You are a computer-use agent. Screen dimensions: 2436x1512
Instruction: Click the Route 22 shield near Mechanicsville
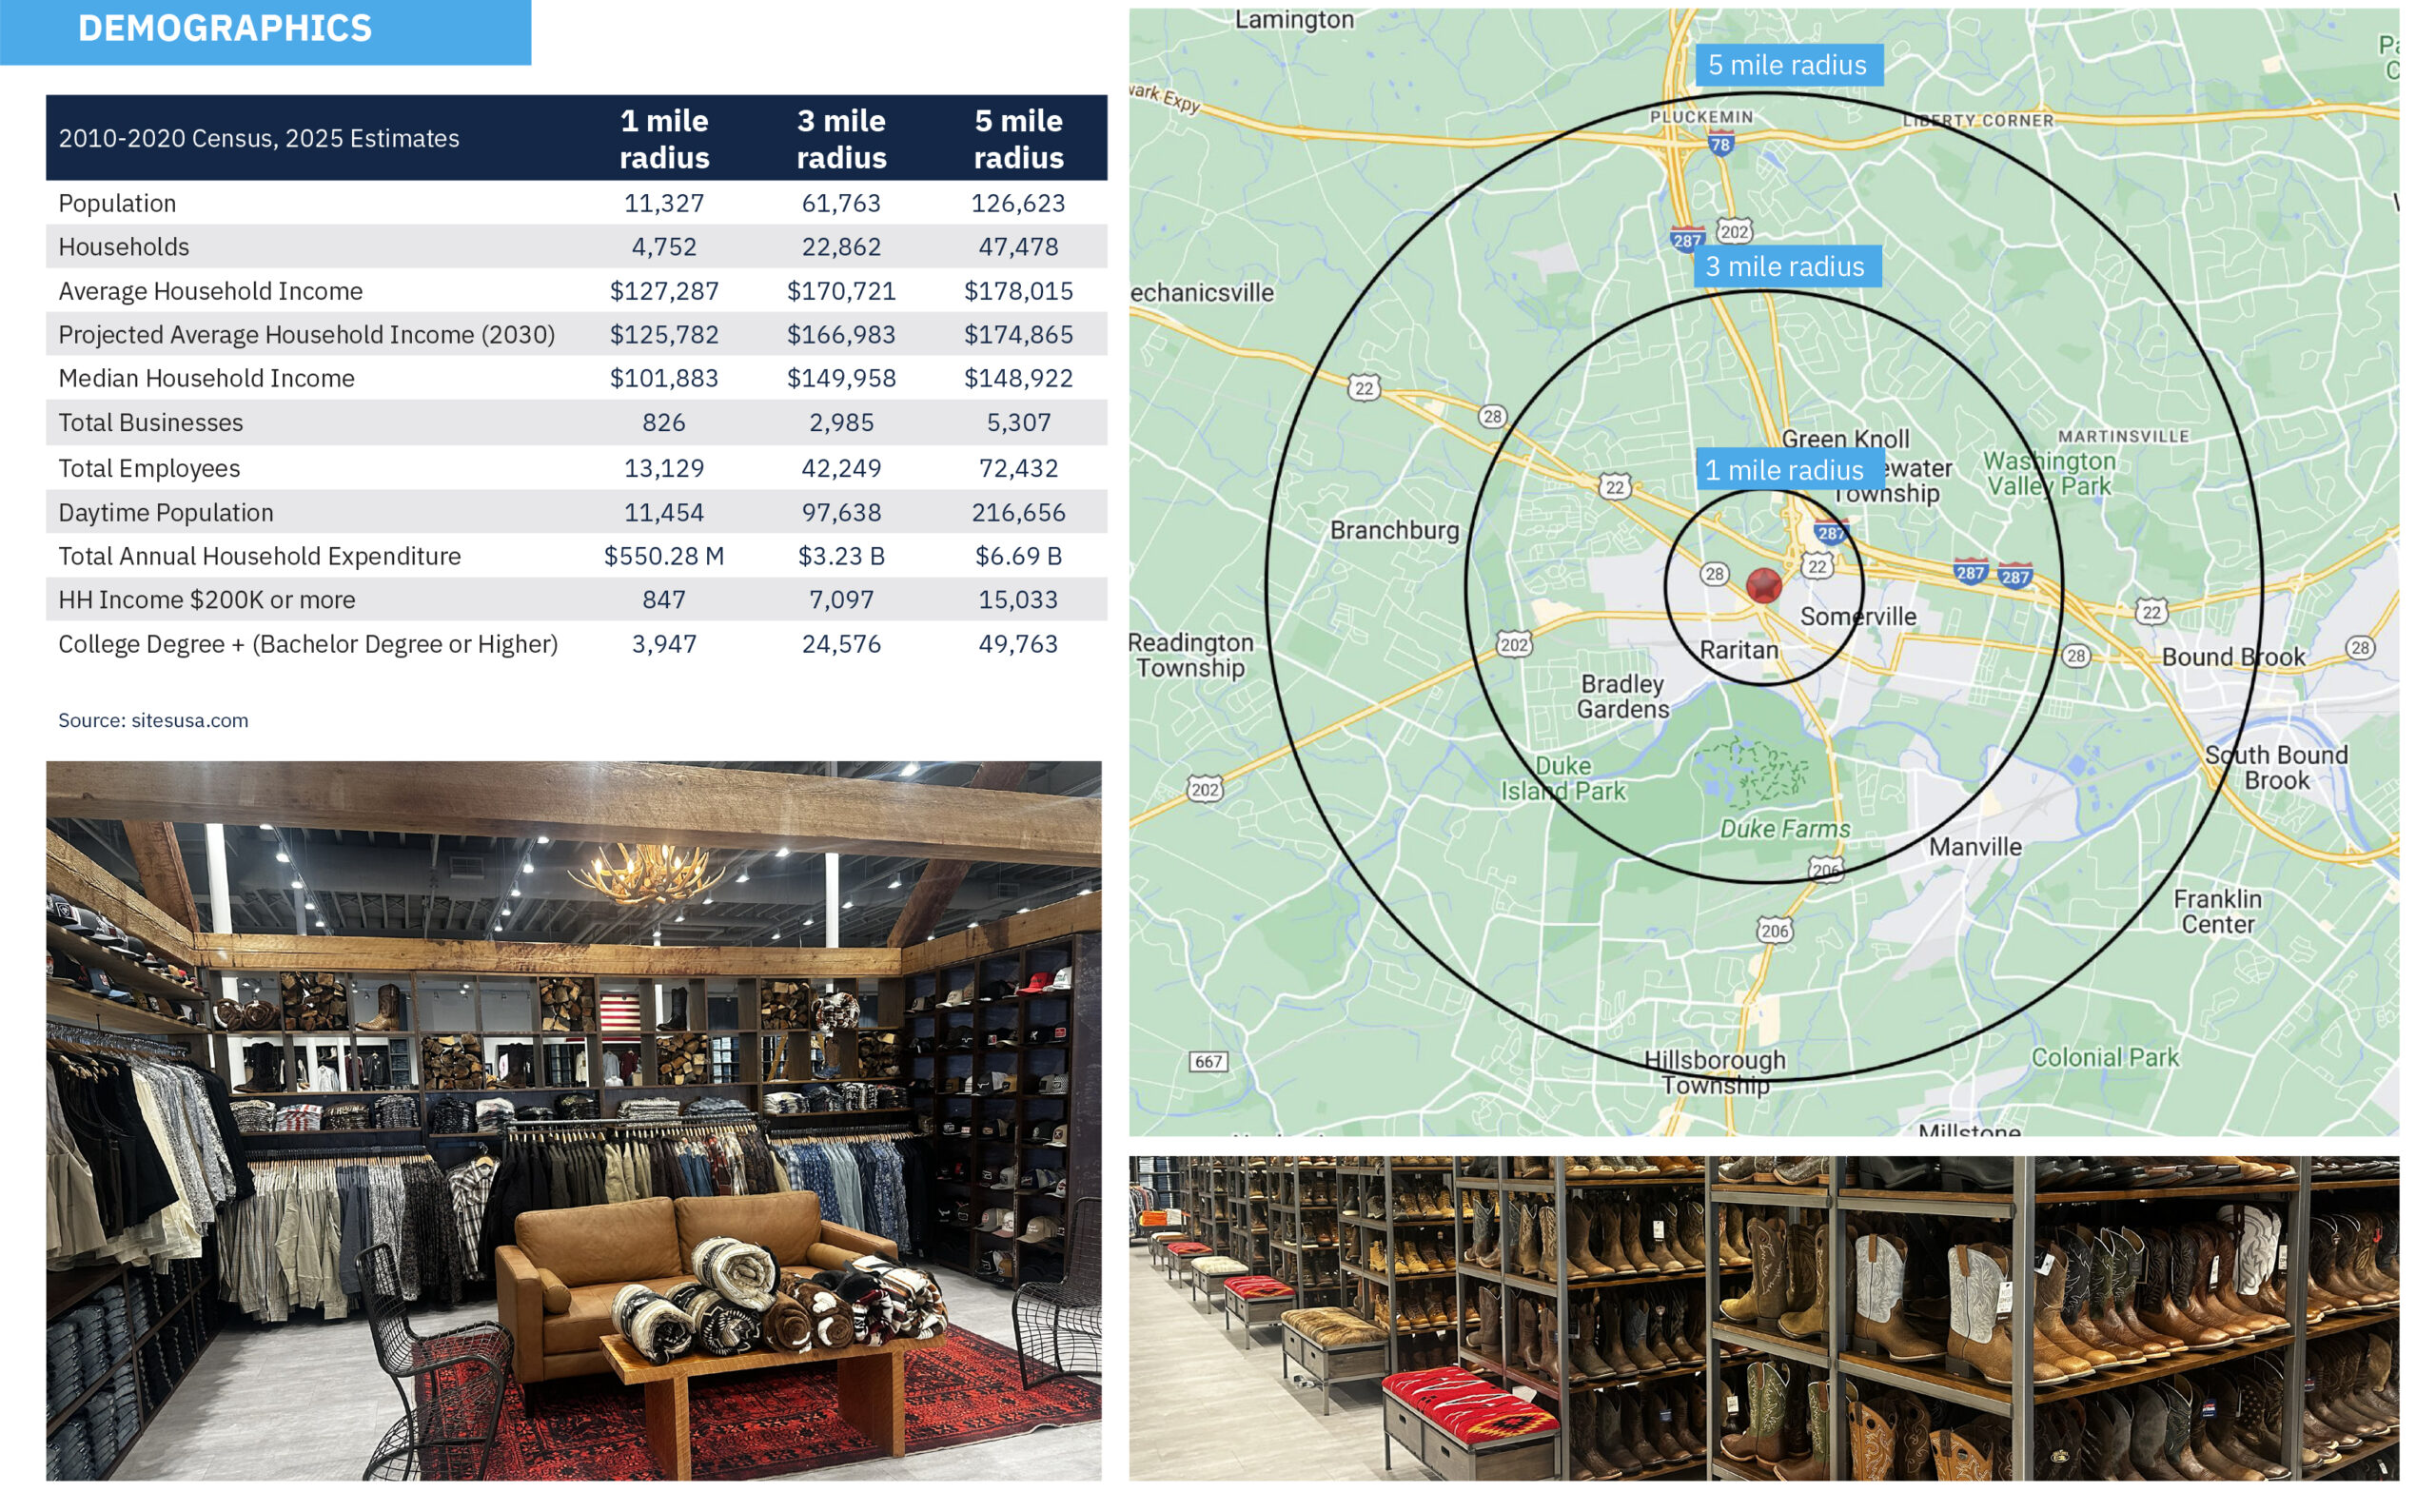(x=1364, y=388)
